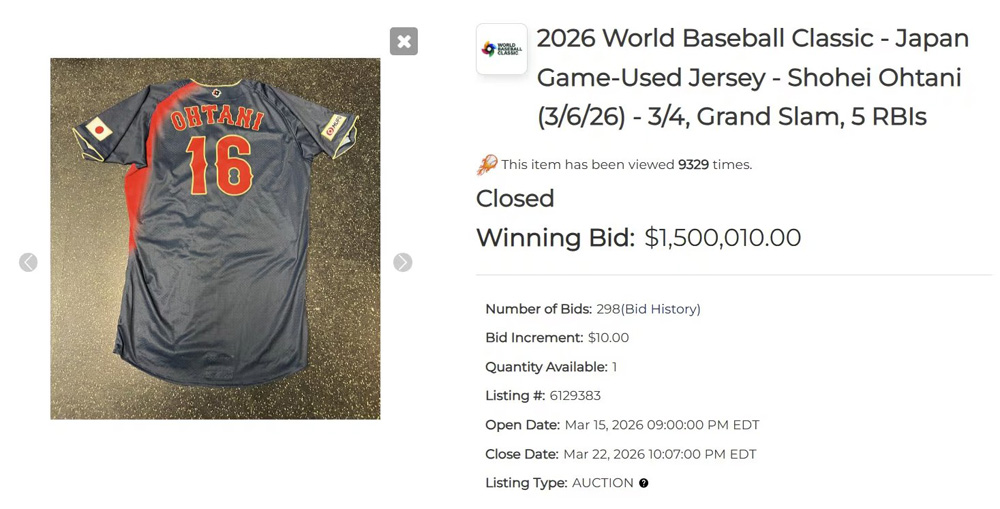This screenshot has width=1000, height=509.
Task: Open the Bid History link
Action: point(661,309)
